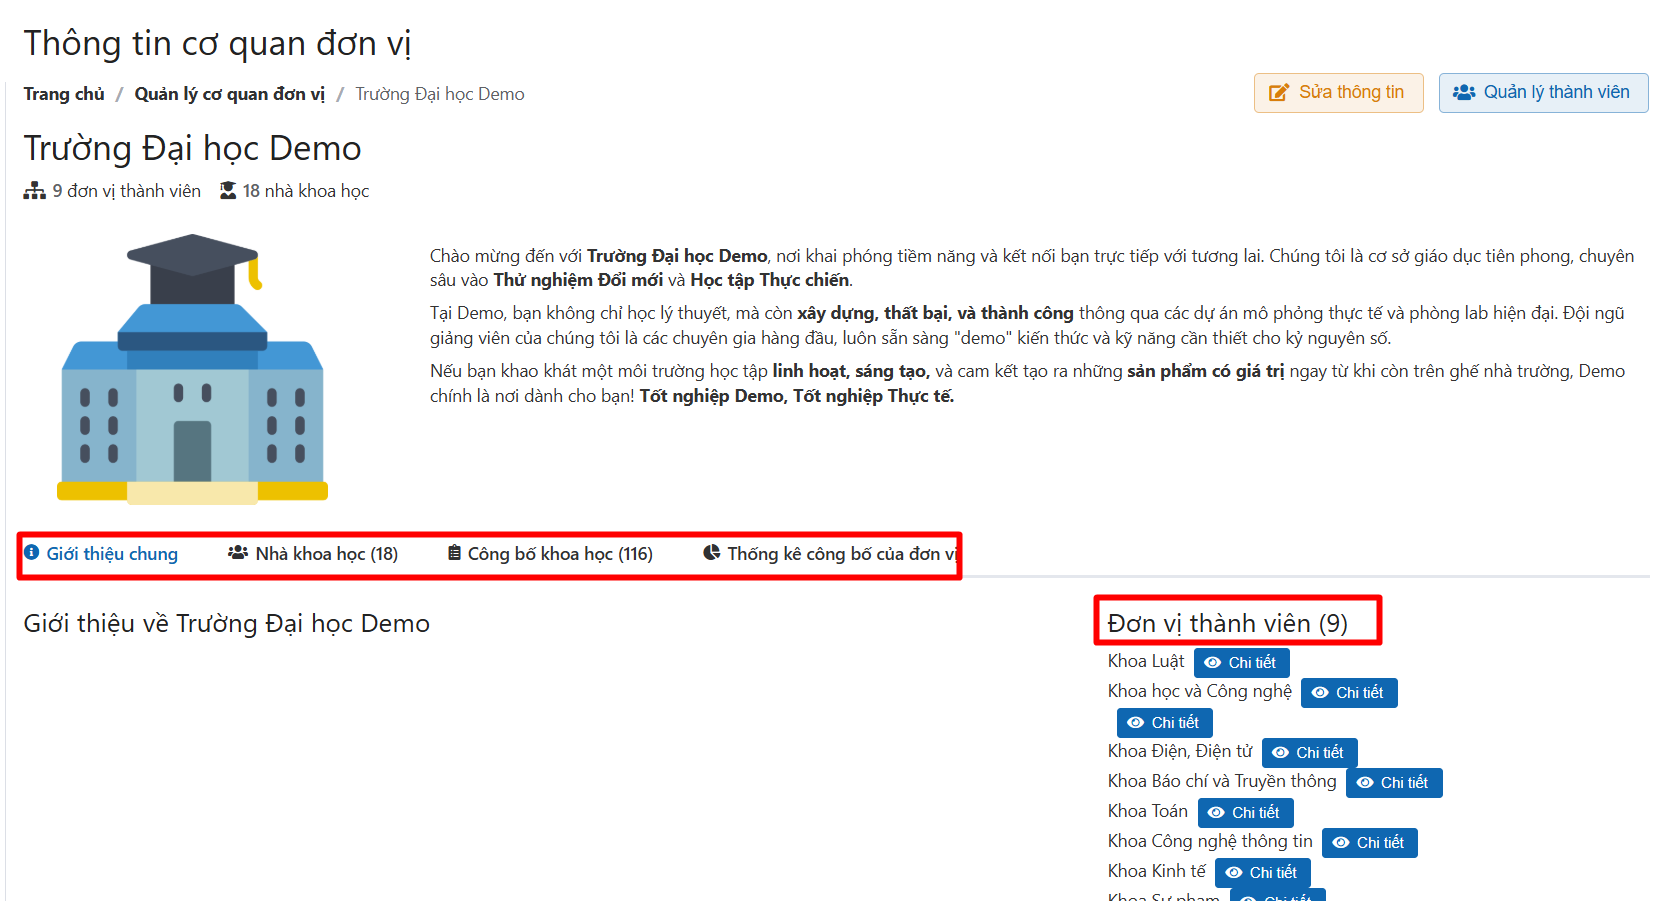
Task: Click the pencil icon in Sửa thông tin
Action: pos(1278,93)
